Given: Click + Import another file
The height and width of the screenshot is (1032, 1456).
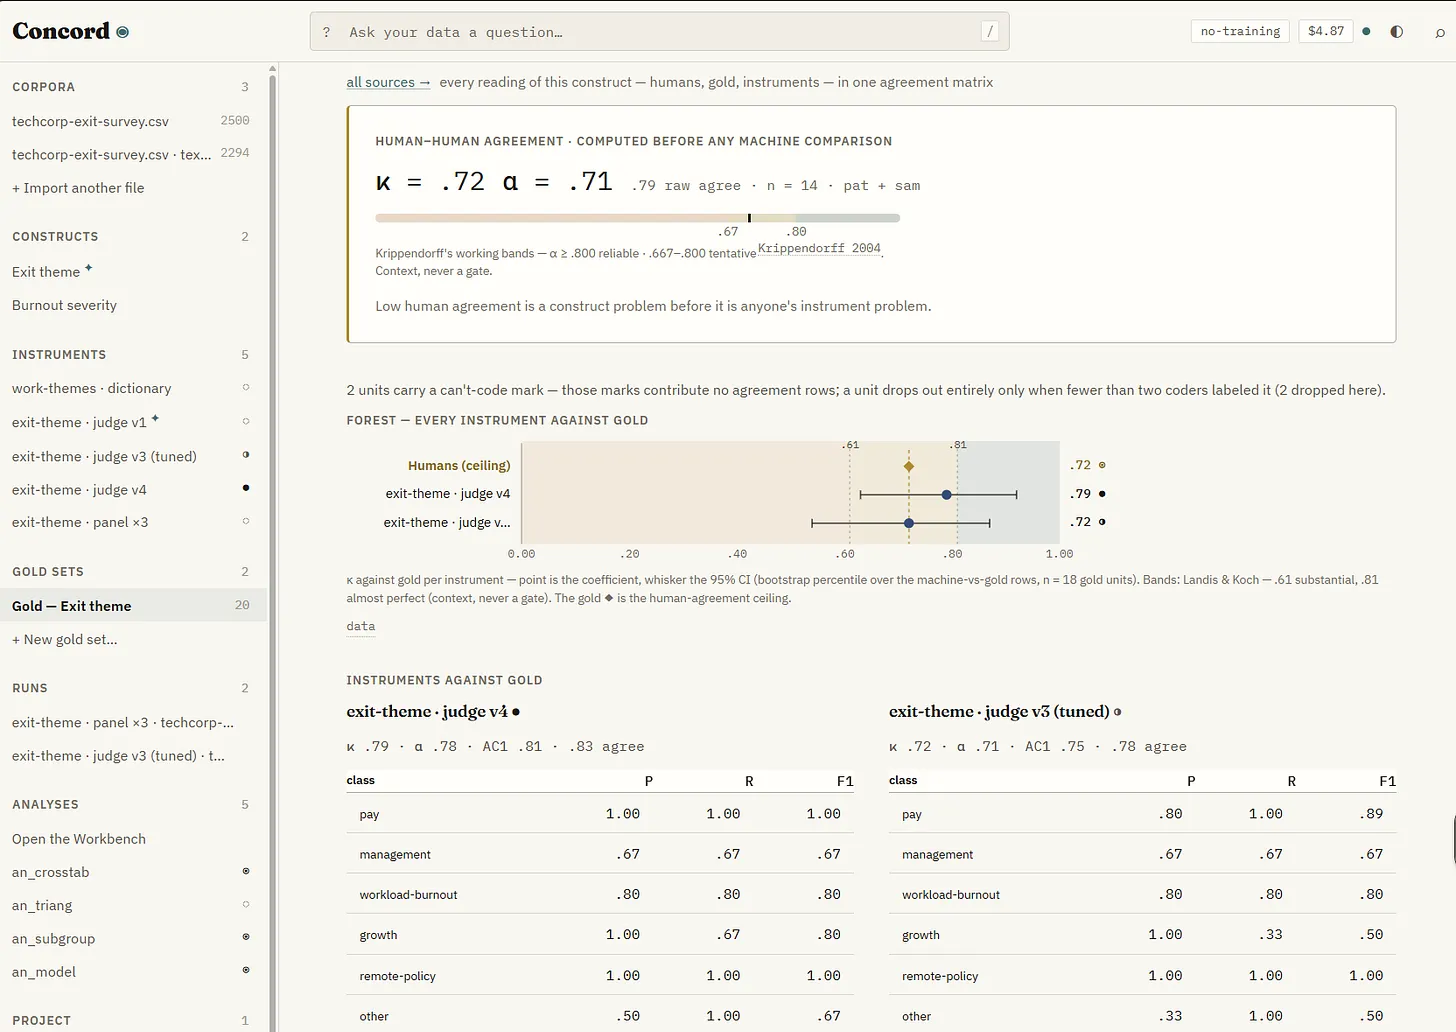Looking at the screenshot, I should point(78,188).
